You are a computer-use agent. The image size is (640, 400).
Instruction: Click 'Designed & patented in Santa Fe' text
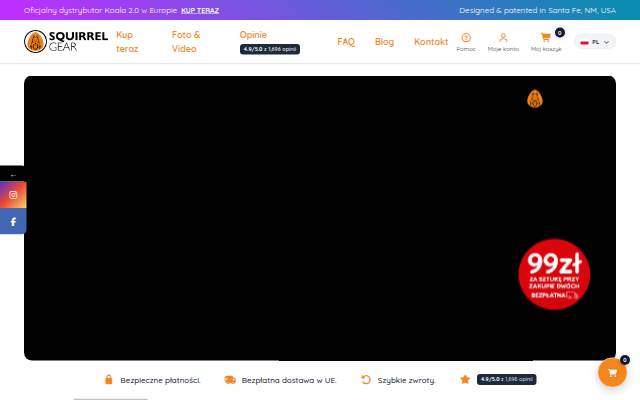537,10
